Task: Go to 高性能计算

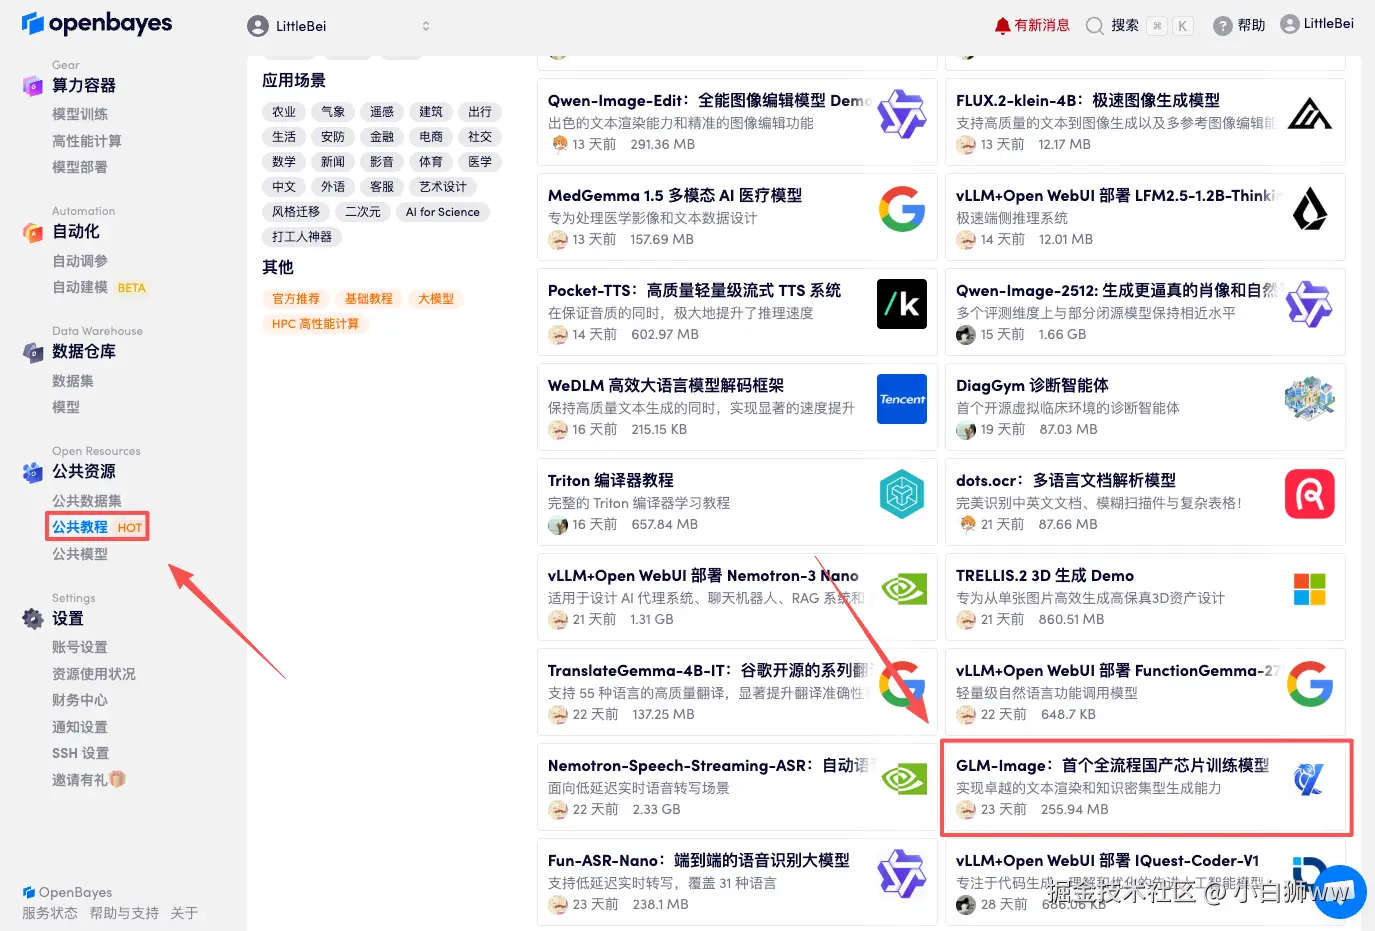Action: click(87, 141)
